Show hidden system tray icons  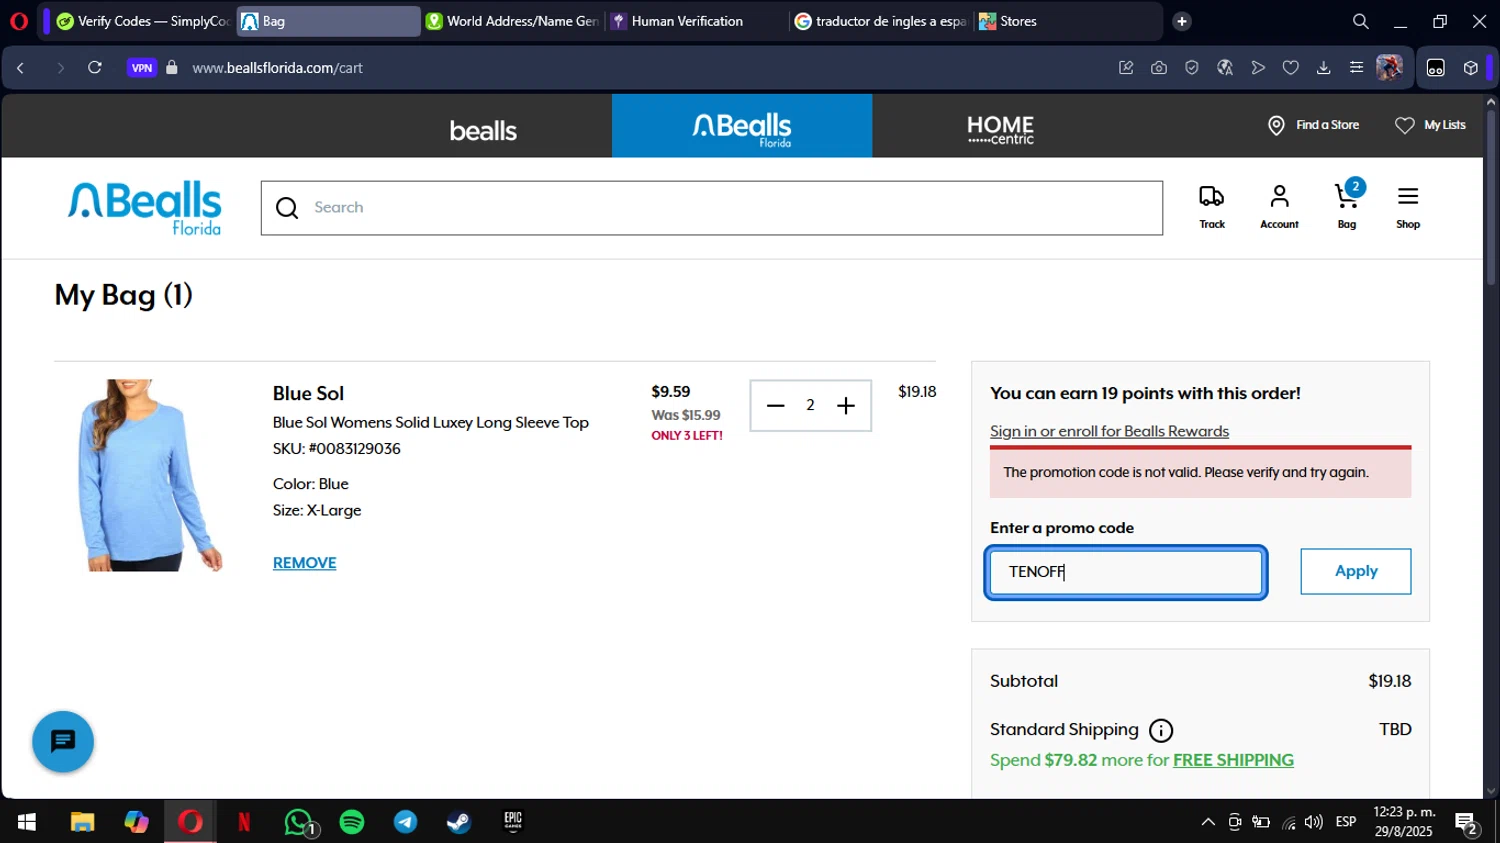(1208, 822)
